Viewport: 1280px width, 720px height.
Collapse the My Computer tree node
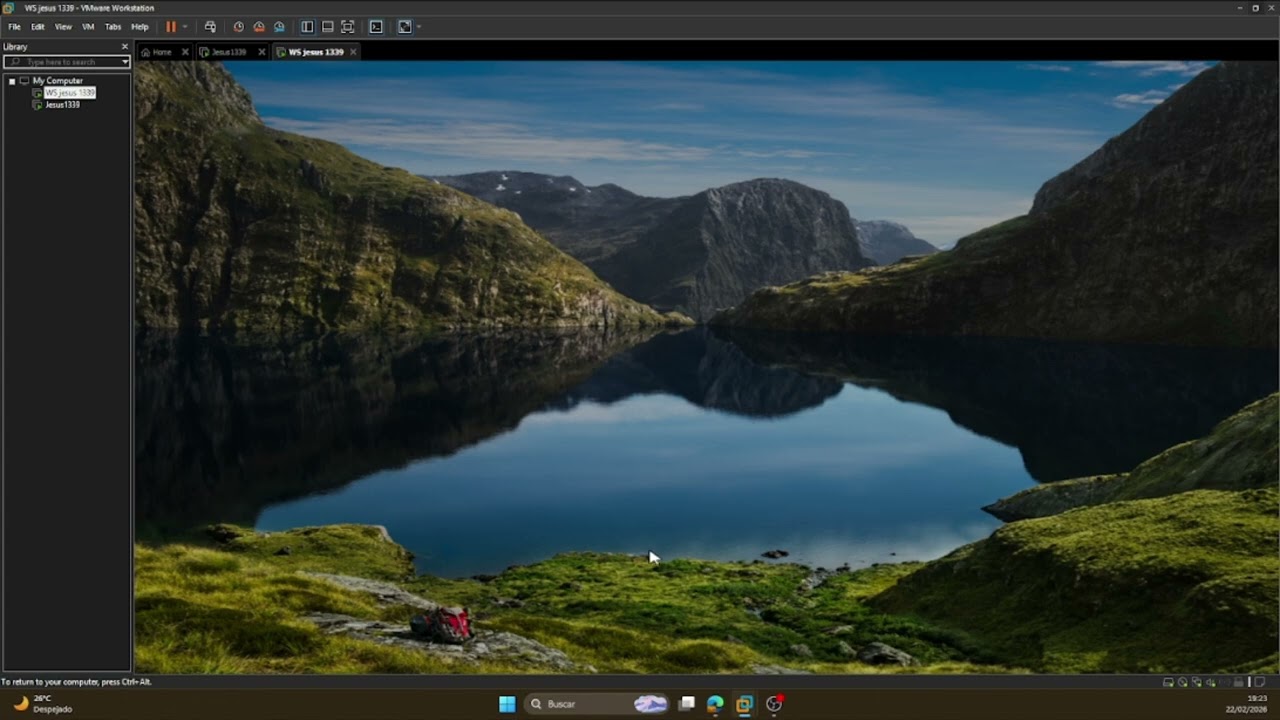[x=11, y=81]
